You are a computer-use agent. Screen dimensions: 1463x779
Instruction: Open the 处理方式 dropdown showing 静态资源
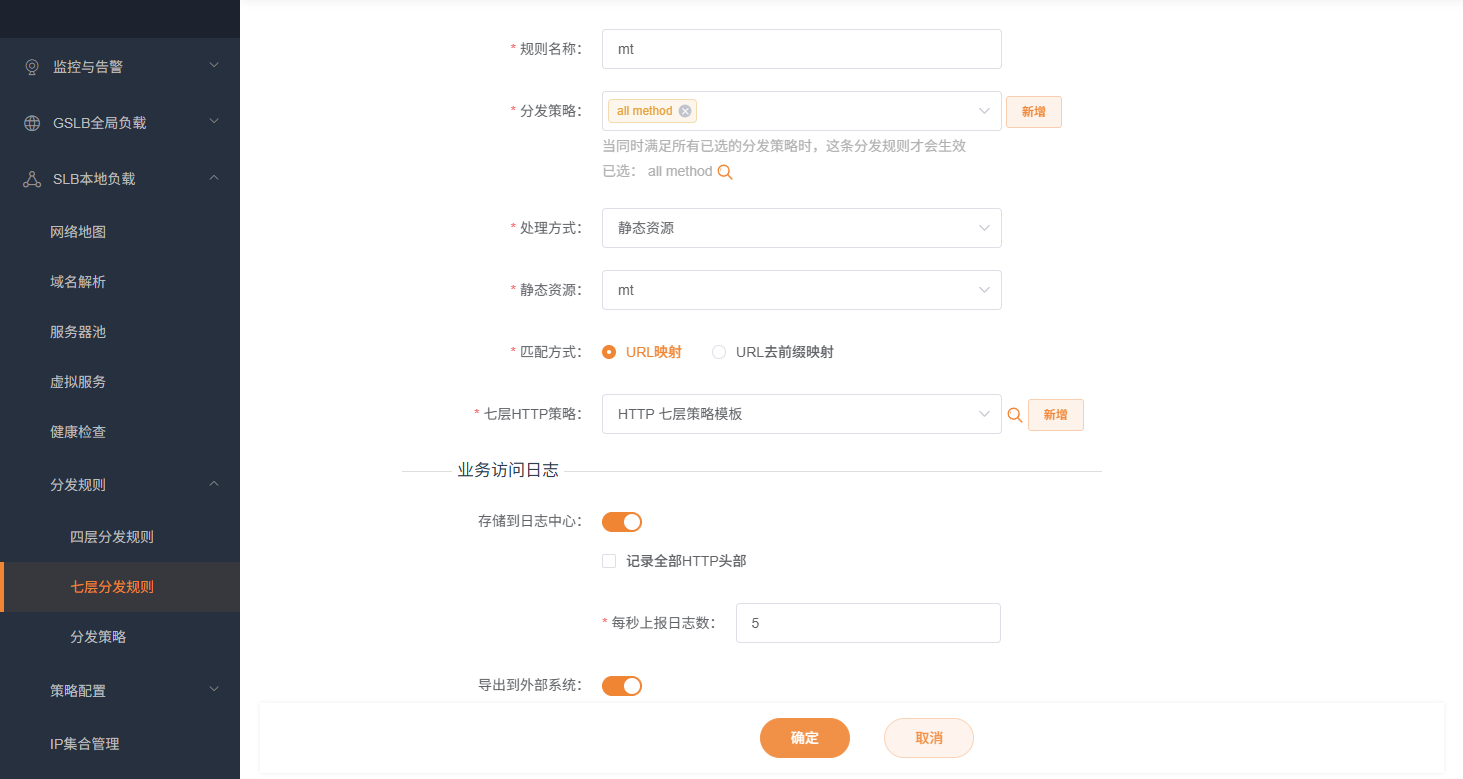[800, 228]
